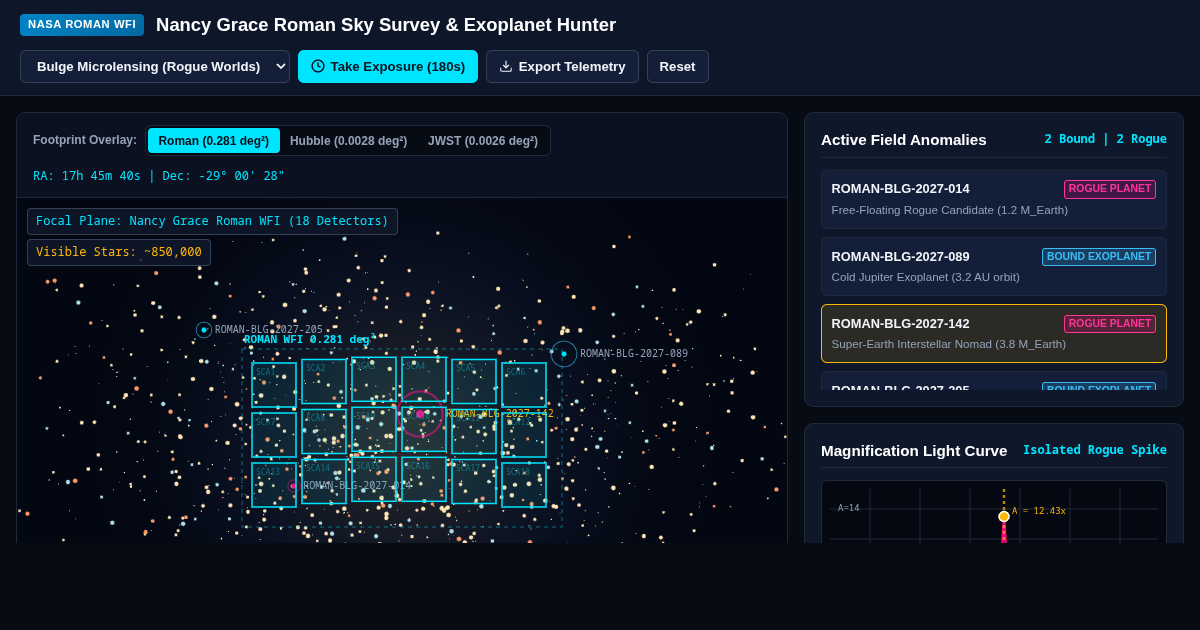Click the Isolated Rogue Spike label
Viewport: 1200px width, 630px height.
click(1094, 450)
